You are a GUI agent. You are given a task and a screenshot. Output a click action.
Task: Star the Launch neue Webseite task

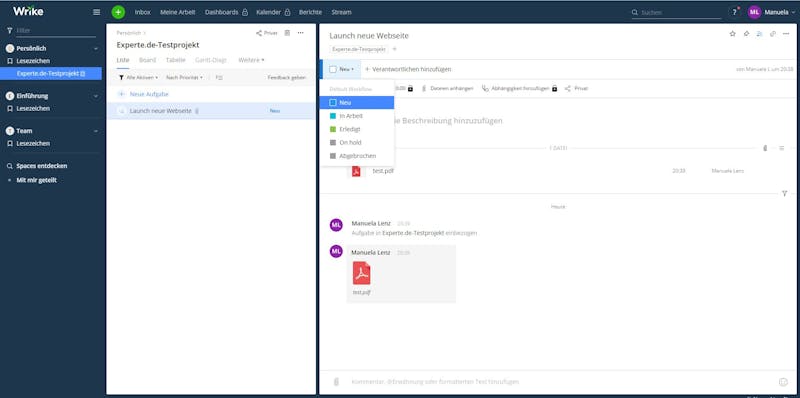733,34
